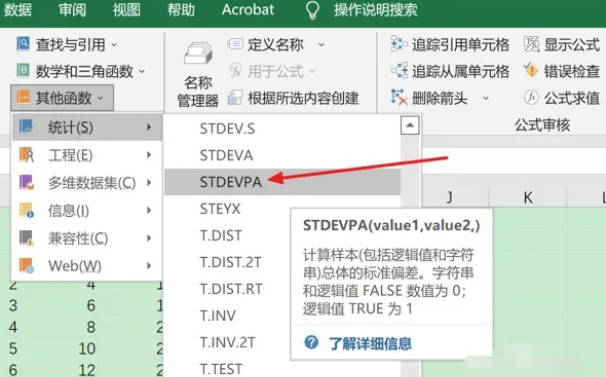Choose T.INV from the list

coord(217,316)
